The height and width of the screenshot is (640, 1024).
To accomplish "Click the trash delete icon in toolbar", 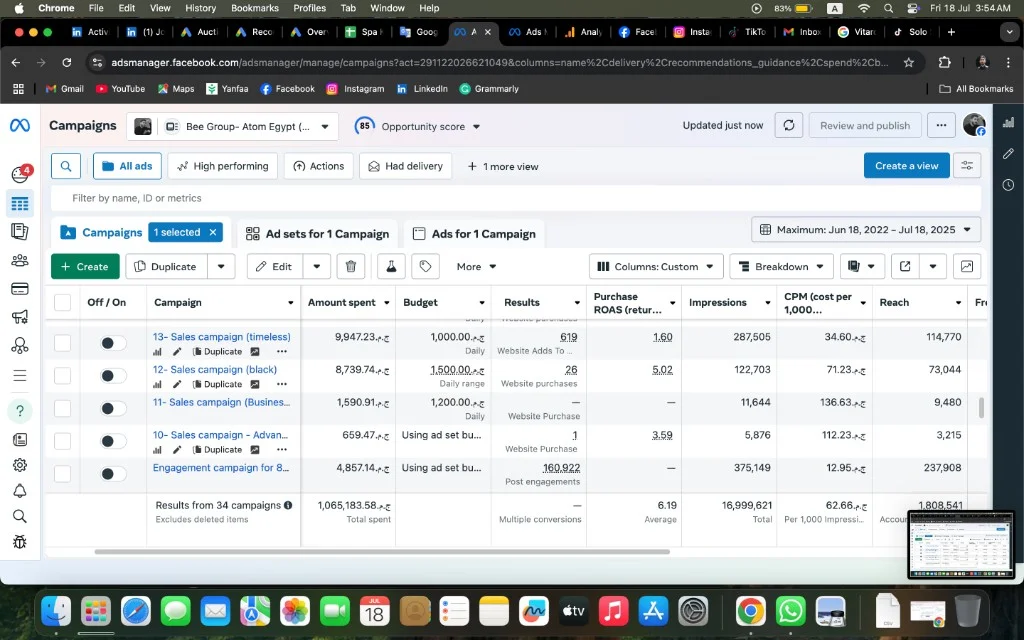I will pos(351,266).
